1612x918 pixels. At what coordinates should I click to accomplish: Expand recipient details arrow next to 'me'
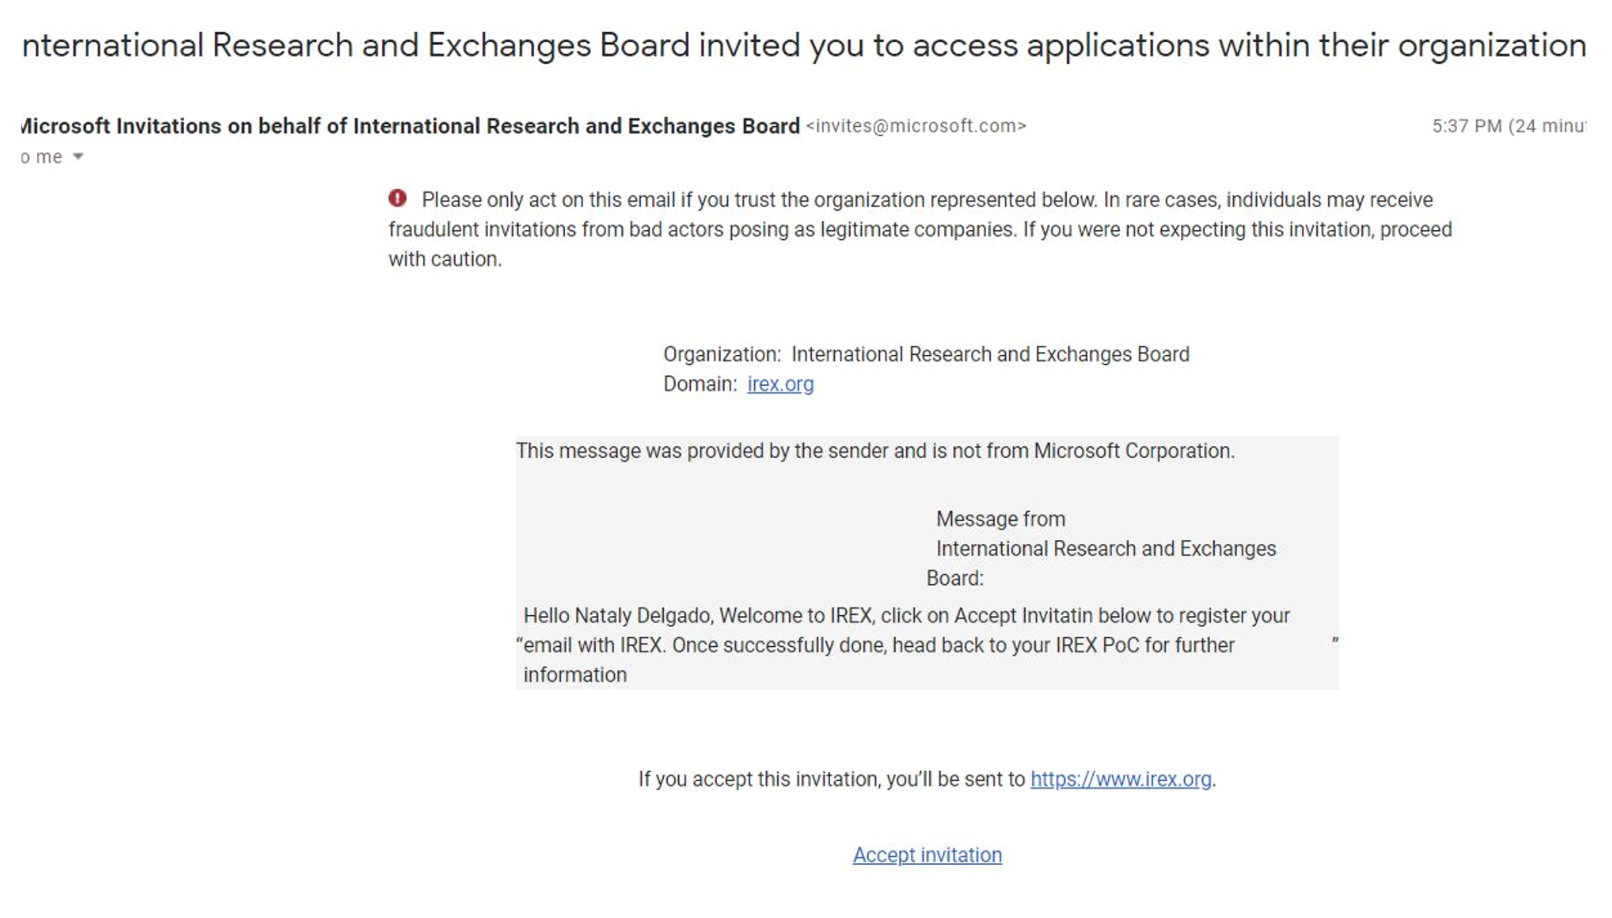[78, 157]
